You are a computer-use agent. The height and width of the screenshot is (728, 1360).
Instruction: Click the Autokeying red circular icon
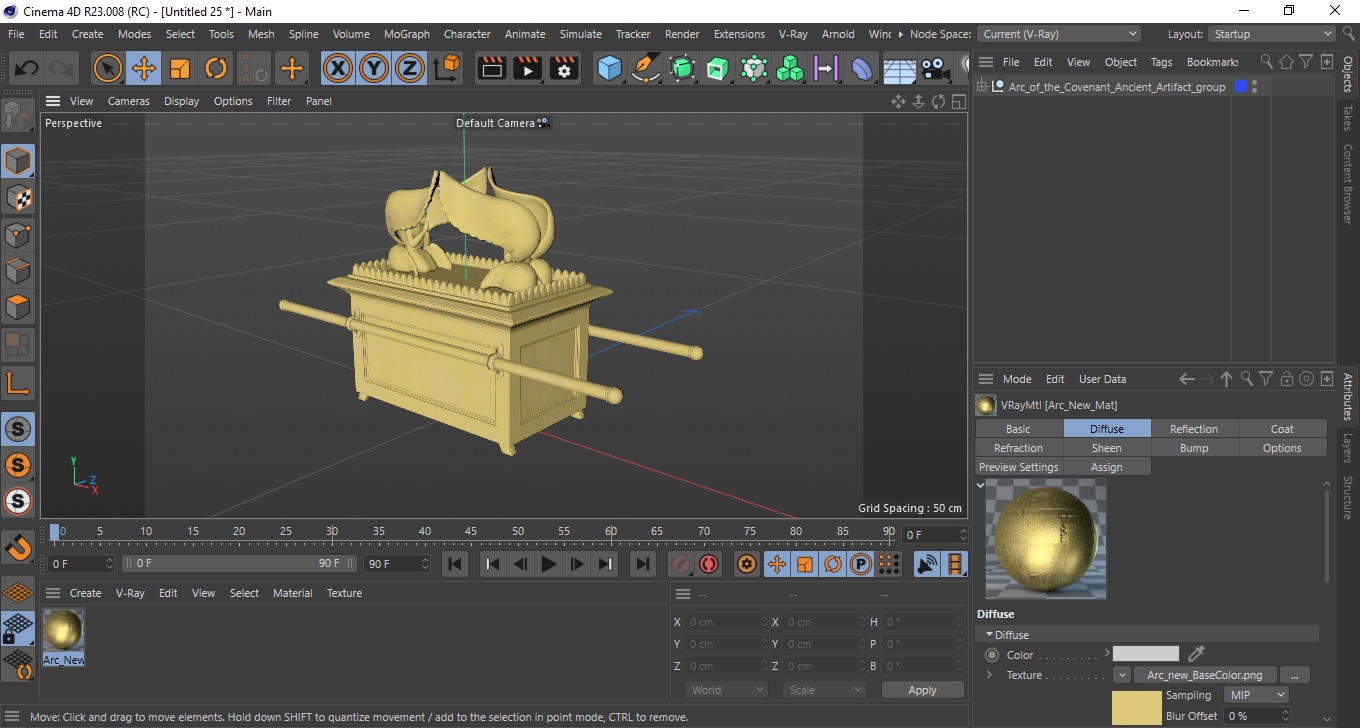tap(709, 564)
